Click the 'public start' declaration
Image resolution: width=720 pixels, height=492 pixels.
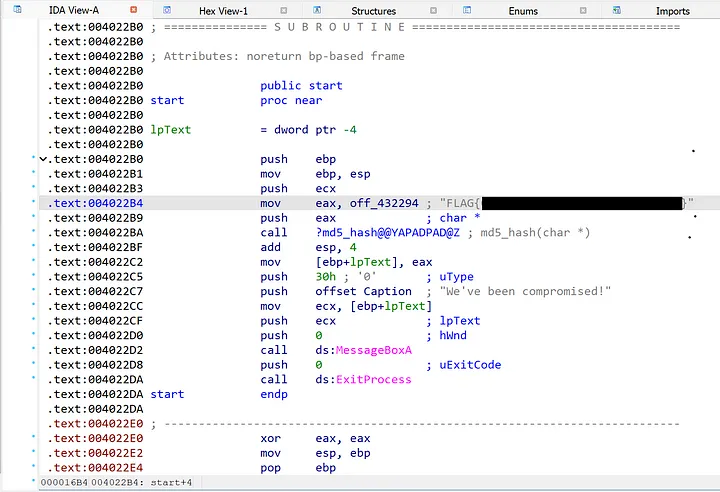tap(301, 85)
